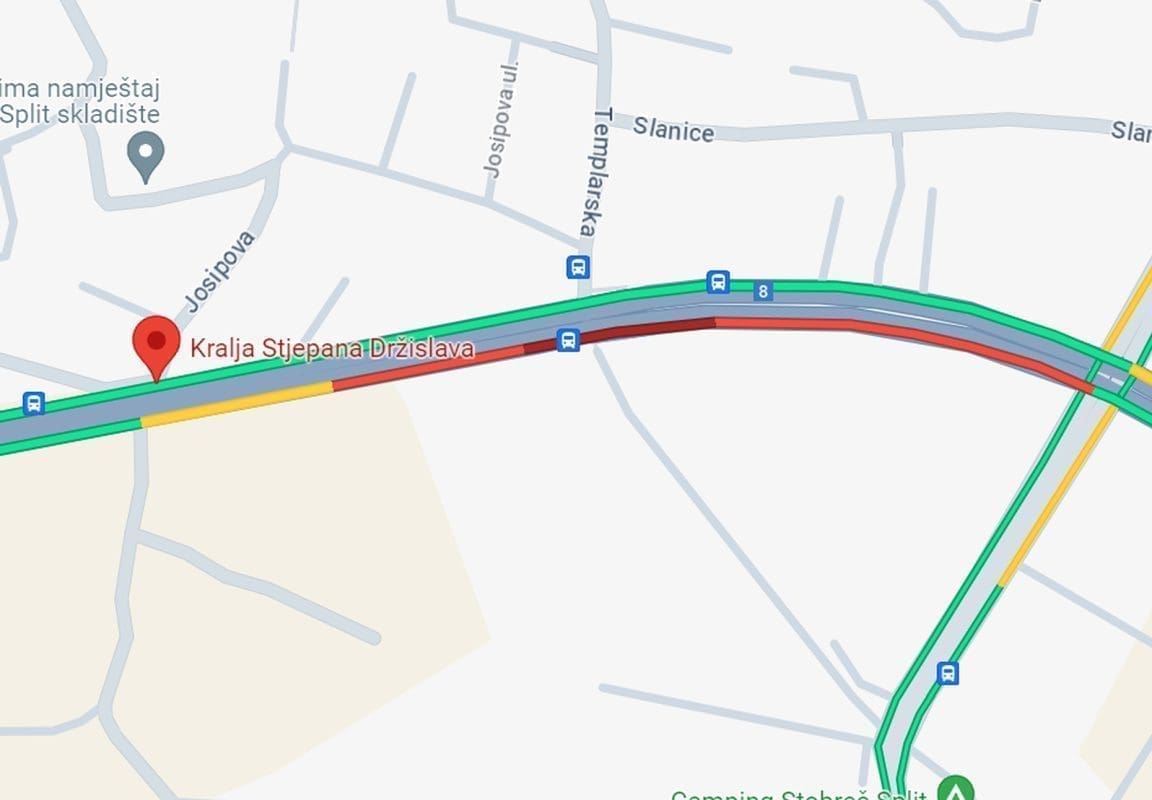Screen dimensions: 1152x800
Task: Click the Kralja Stjepana Držislava place label
Action: 332,347
